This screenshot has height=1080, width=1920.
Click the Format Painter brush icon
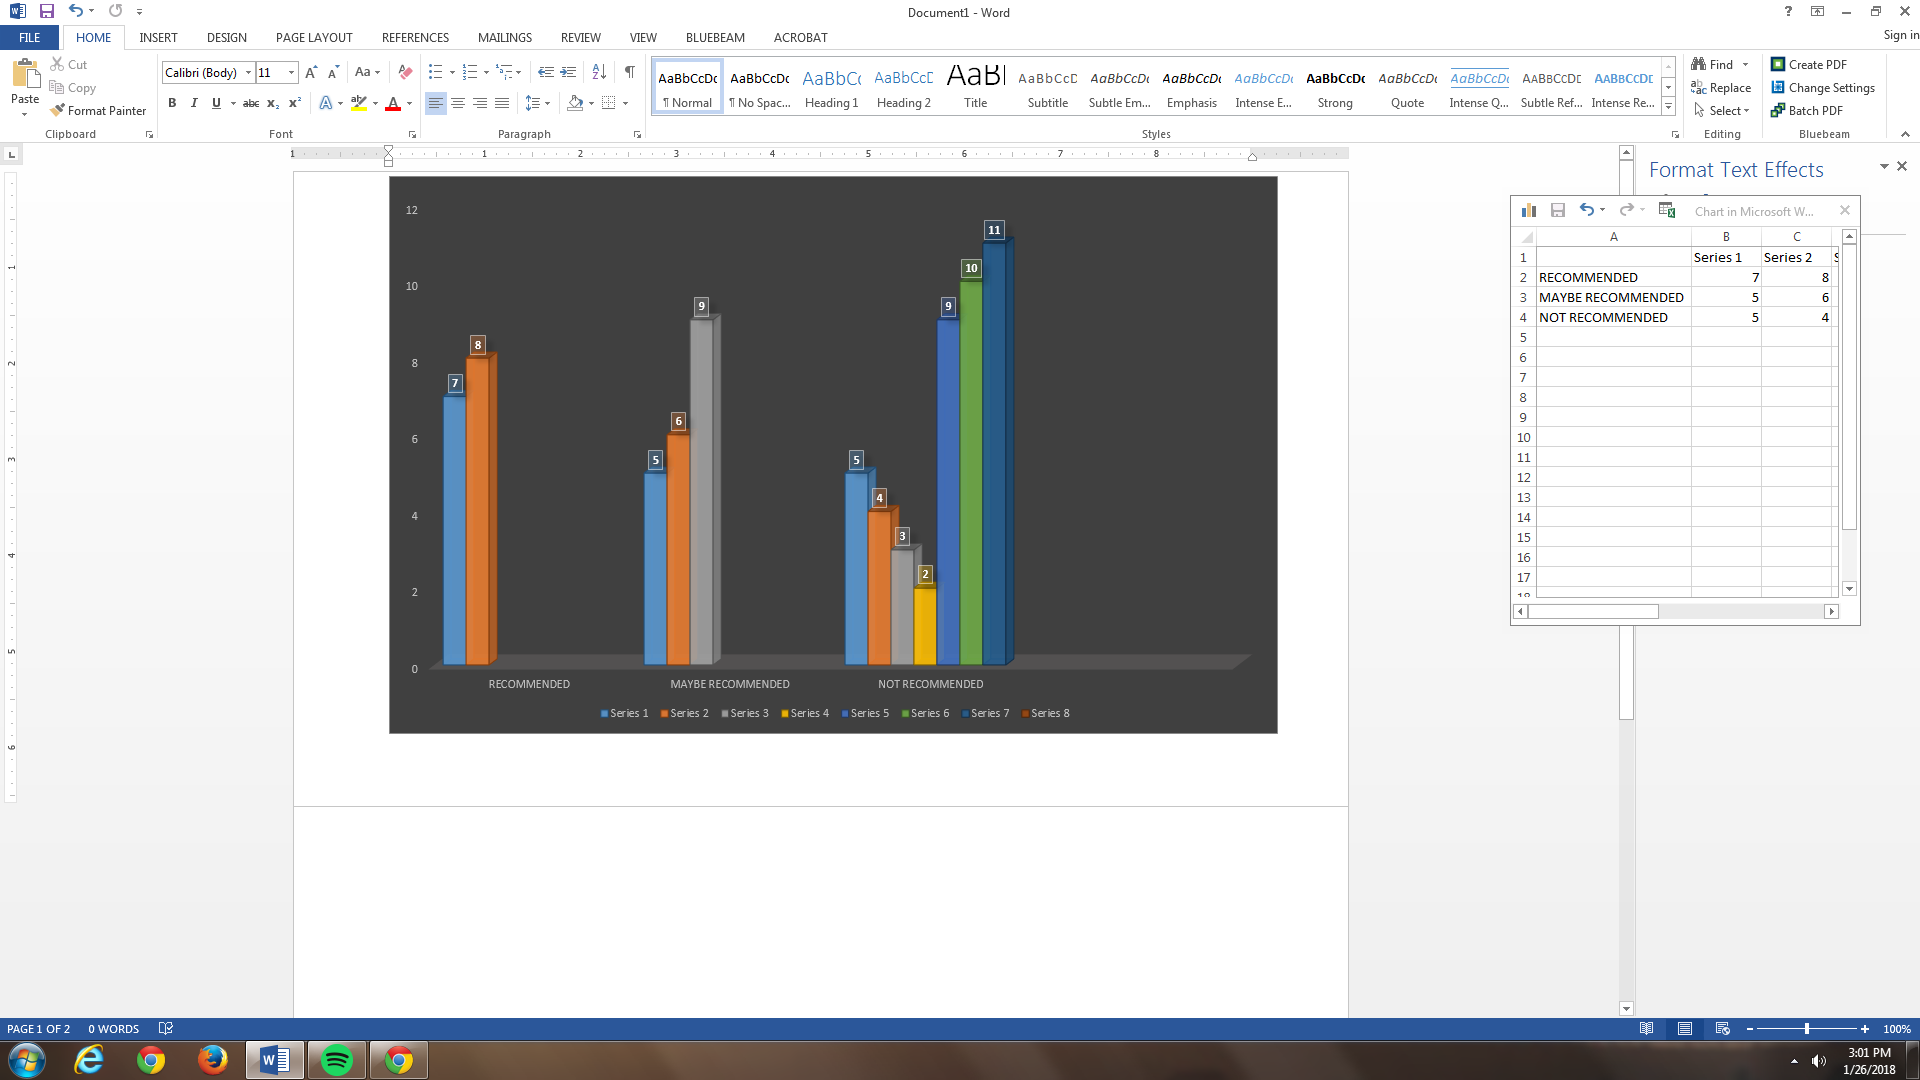[x=57, y=110]
